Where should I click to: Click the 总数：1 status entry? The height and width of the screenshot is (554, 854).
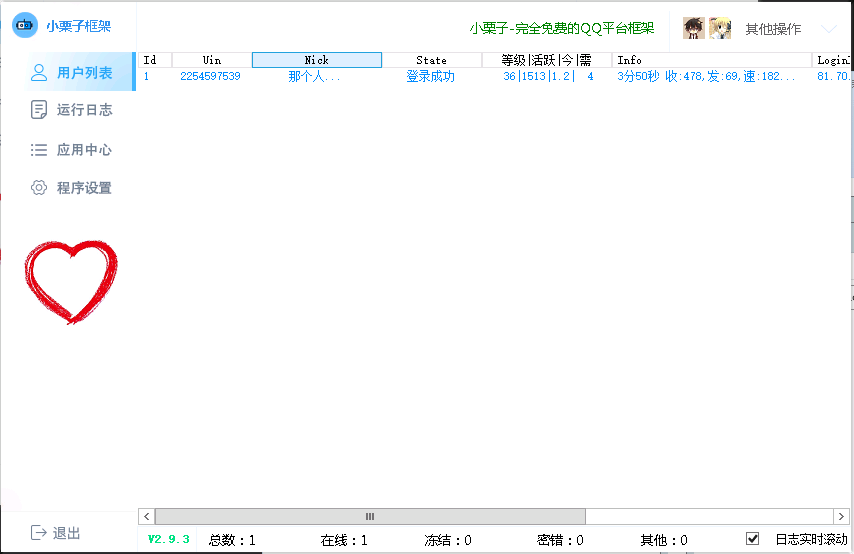click(x=232, y=540)
